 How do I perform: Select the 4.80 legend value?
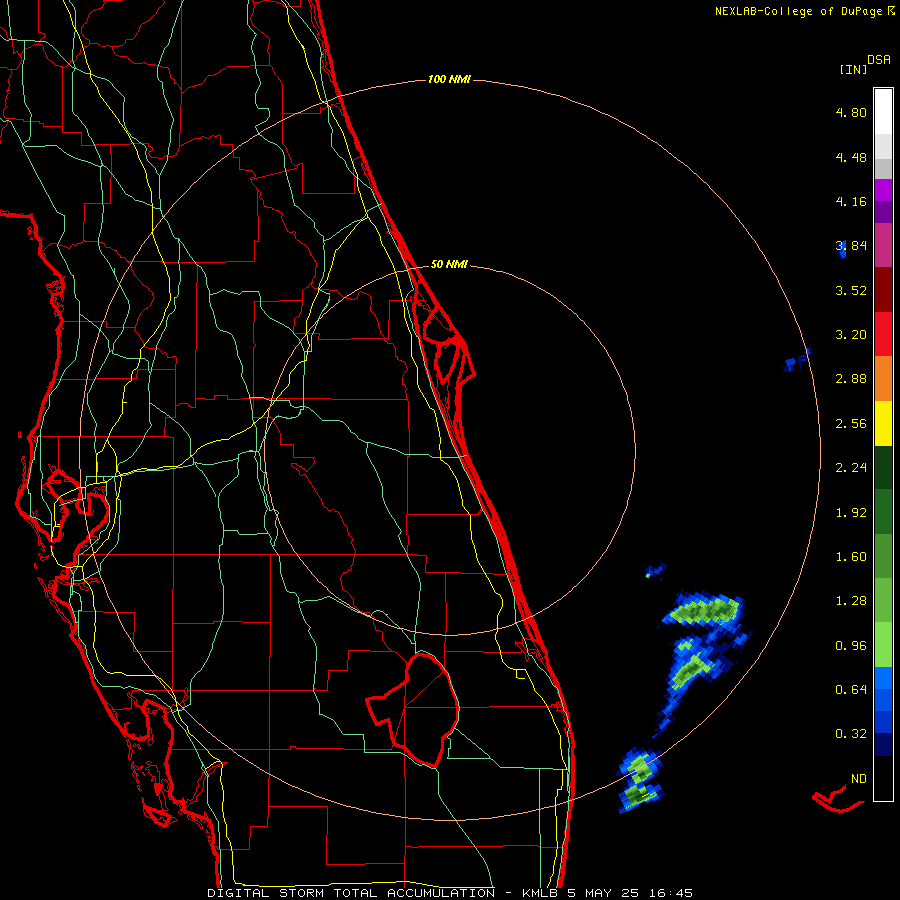pos(851,112)
